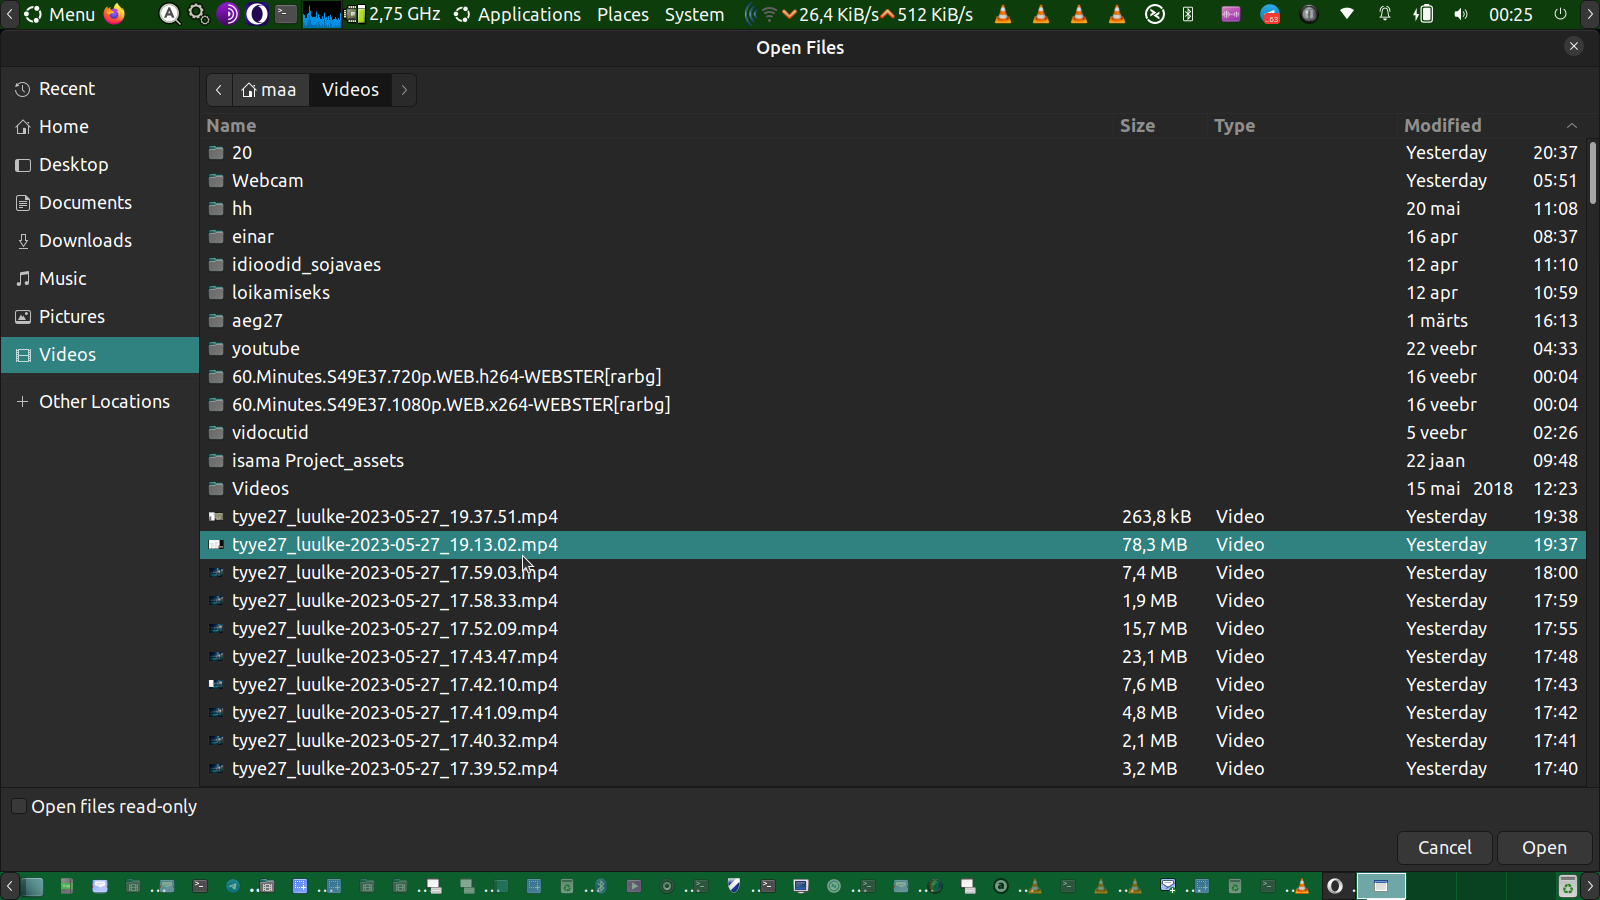Go to Home in the sidebar
The width and height of the screenshot is (1600, 900).
point(63,127)
